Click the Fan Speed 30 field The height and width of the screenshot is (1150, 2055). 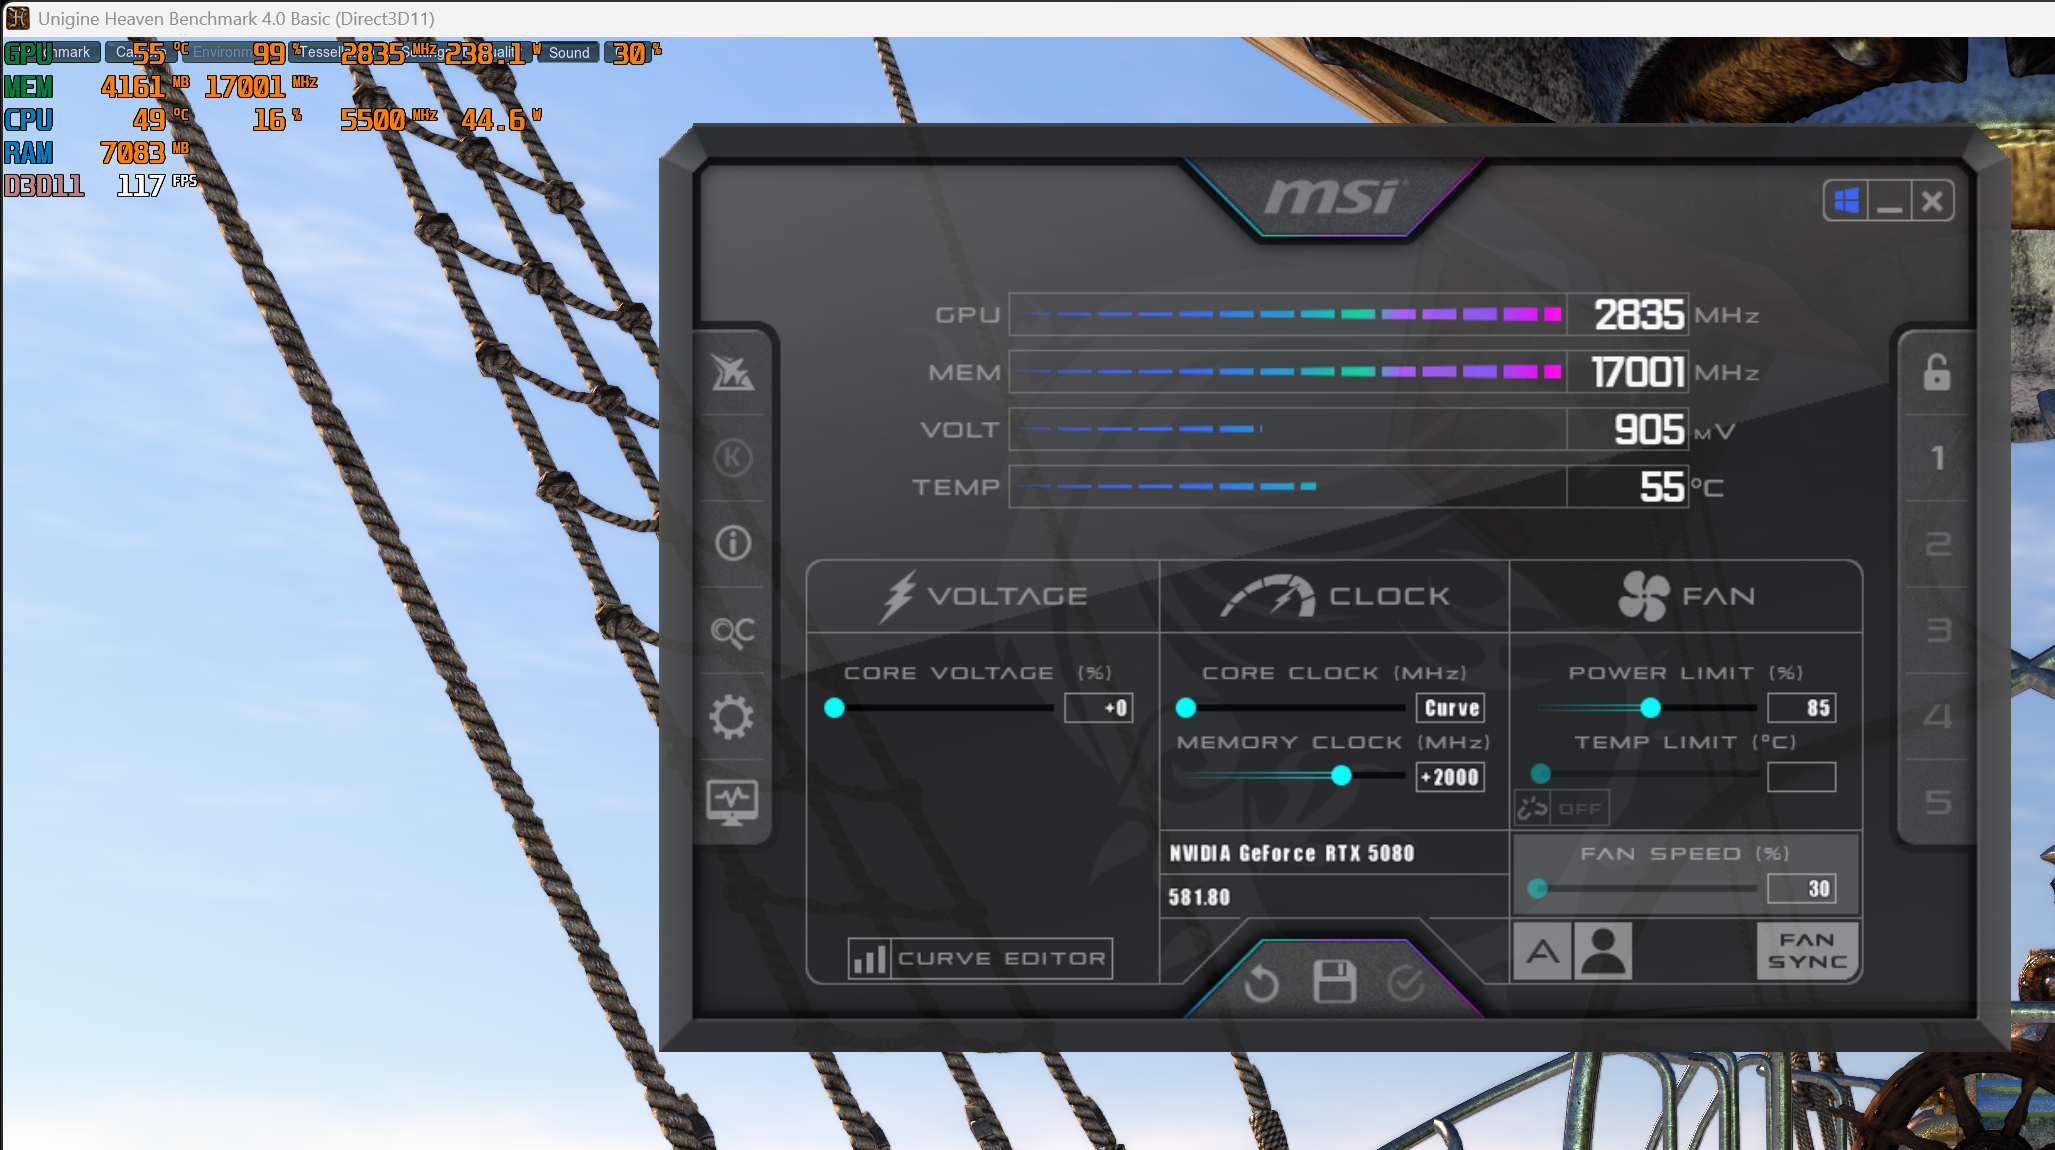[1802, 888]
